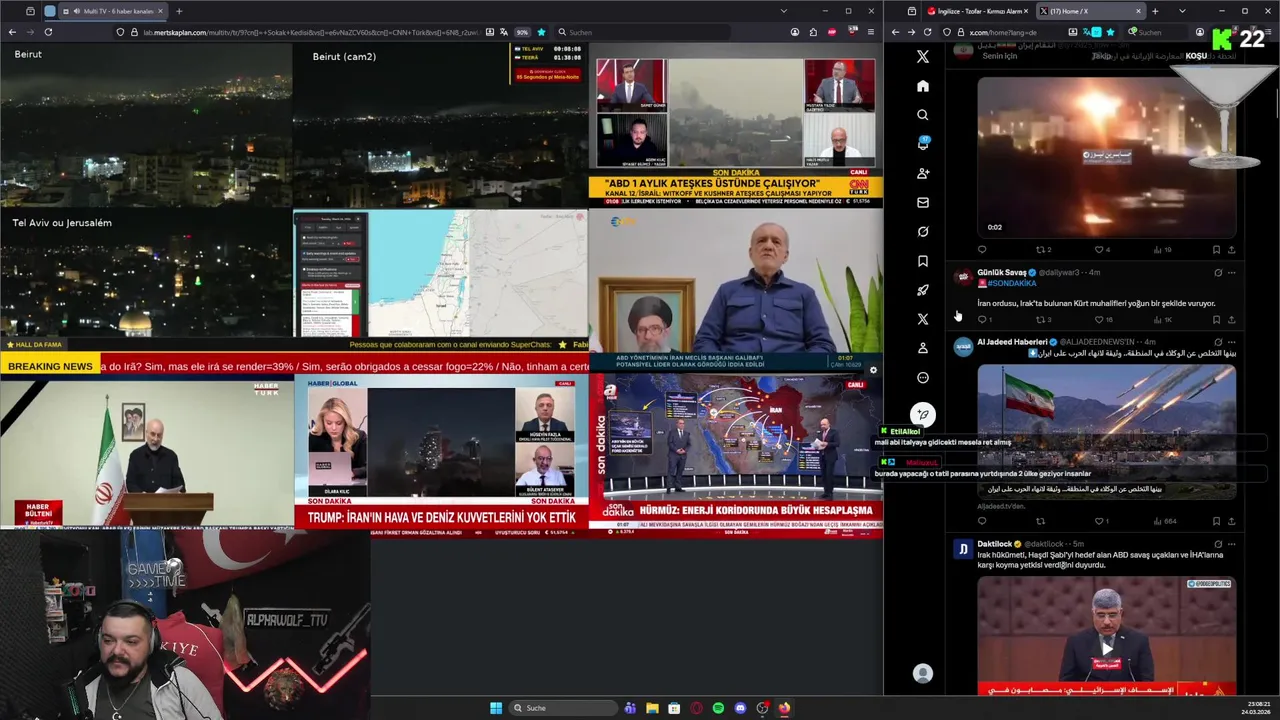Expand tab list dropdown in X window
The image size is (1280, 720).
click(1182, 11)
